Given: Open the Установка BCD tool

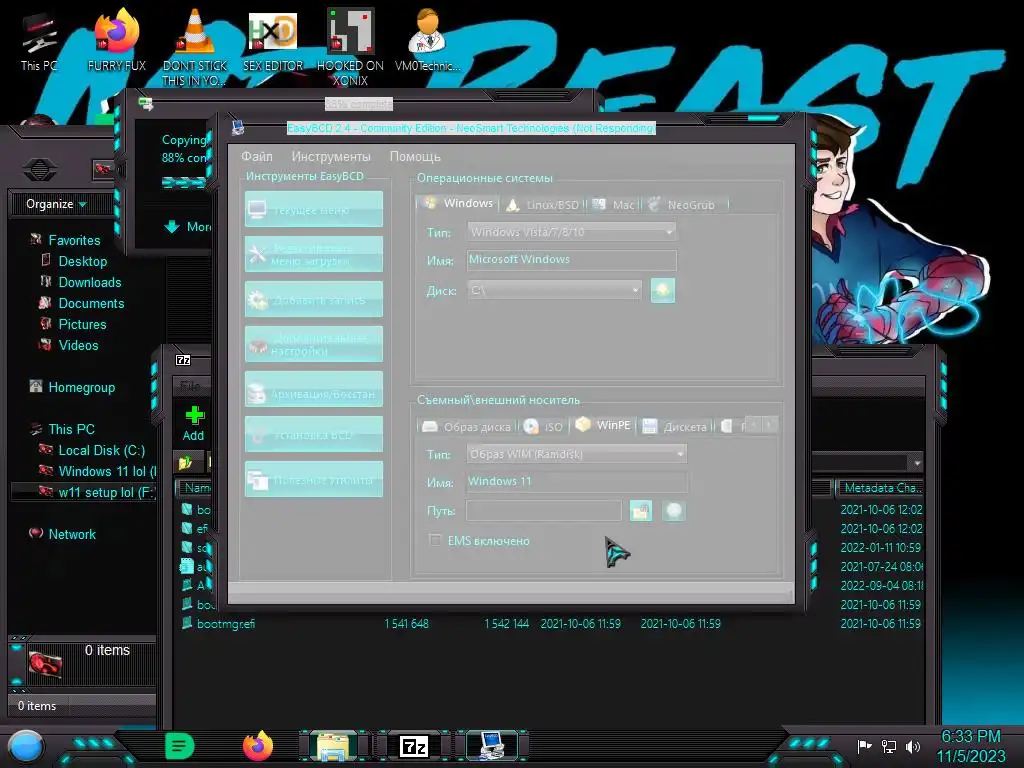Looking at the screenshot, I should pos(313,434).
